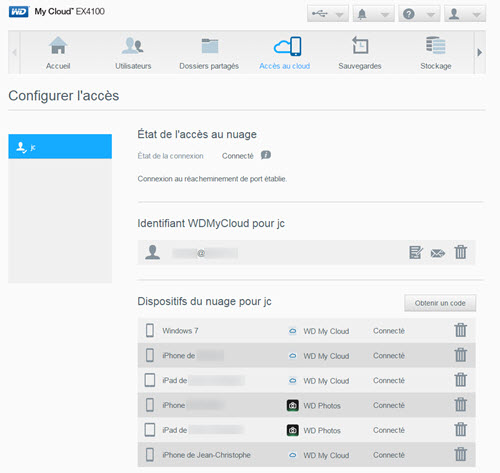
Task: Click WD Photos app icon on iPhone row
Action: [x=293, y=405]
